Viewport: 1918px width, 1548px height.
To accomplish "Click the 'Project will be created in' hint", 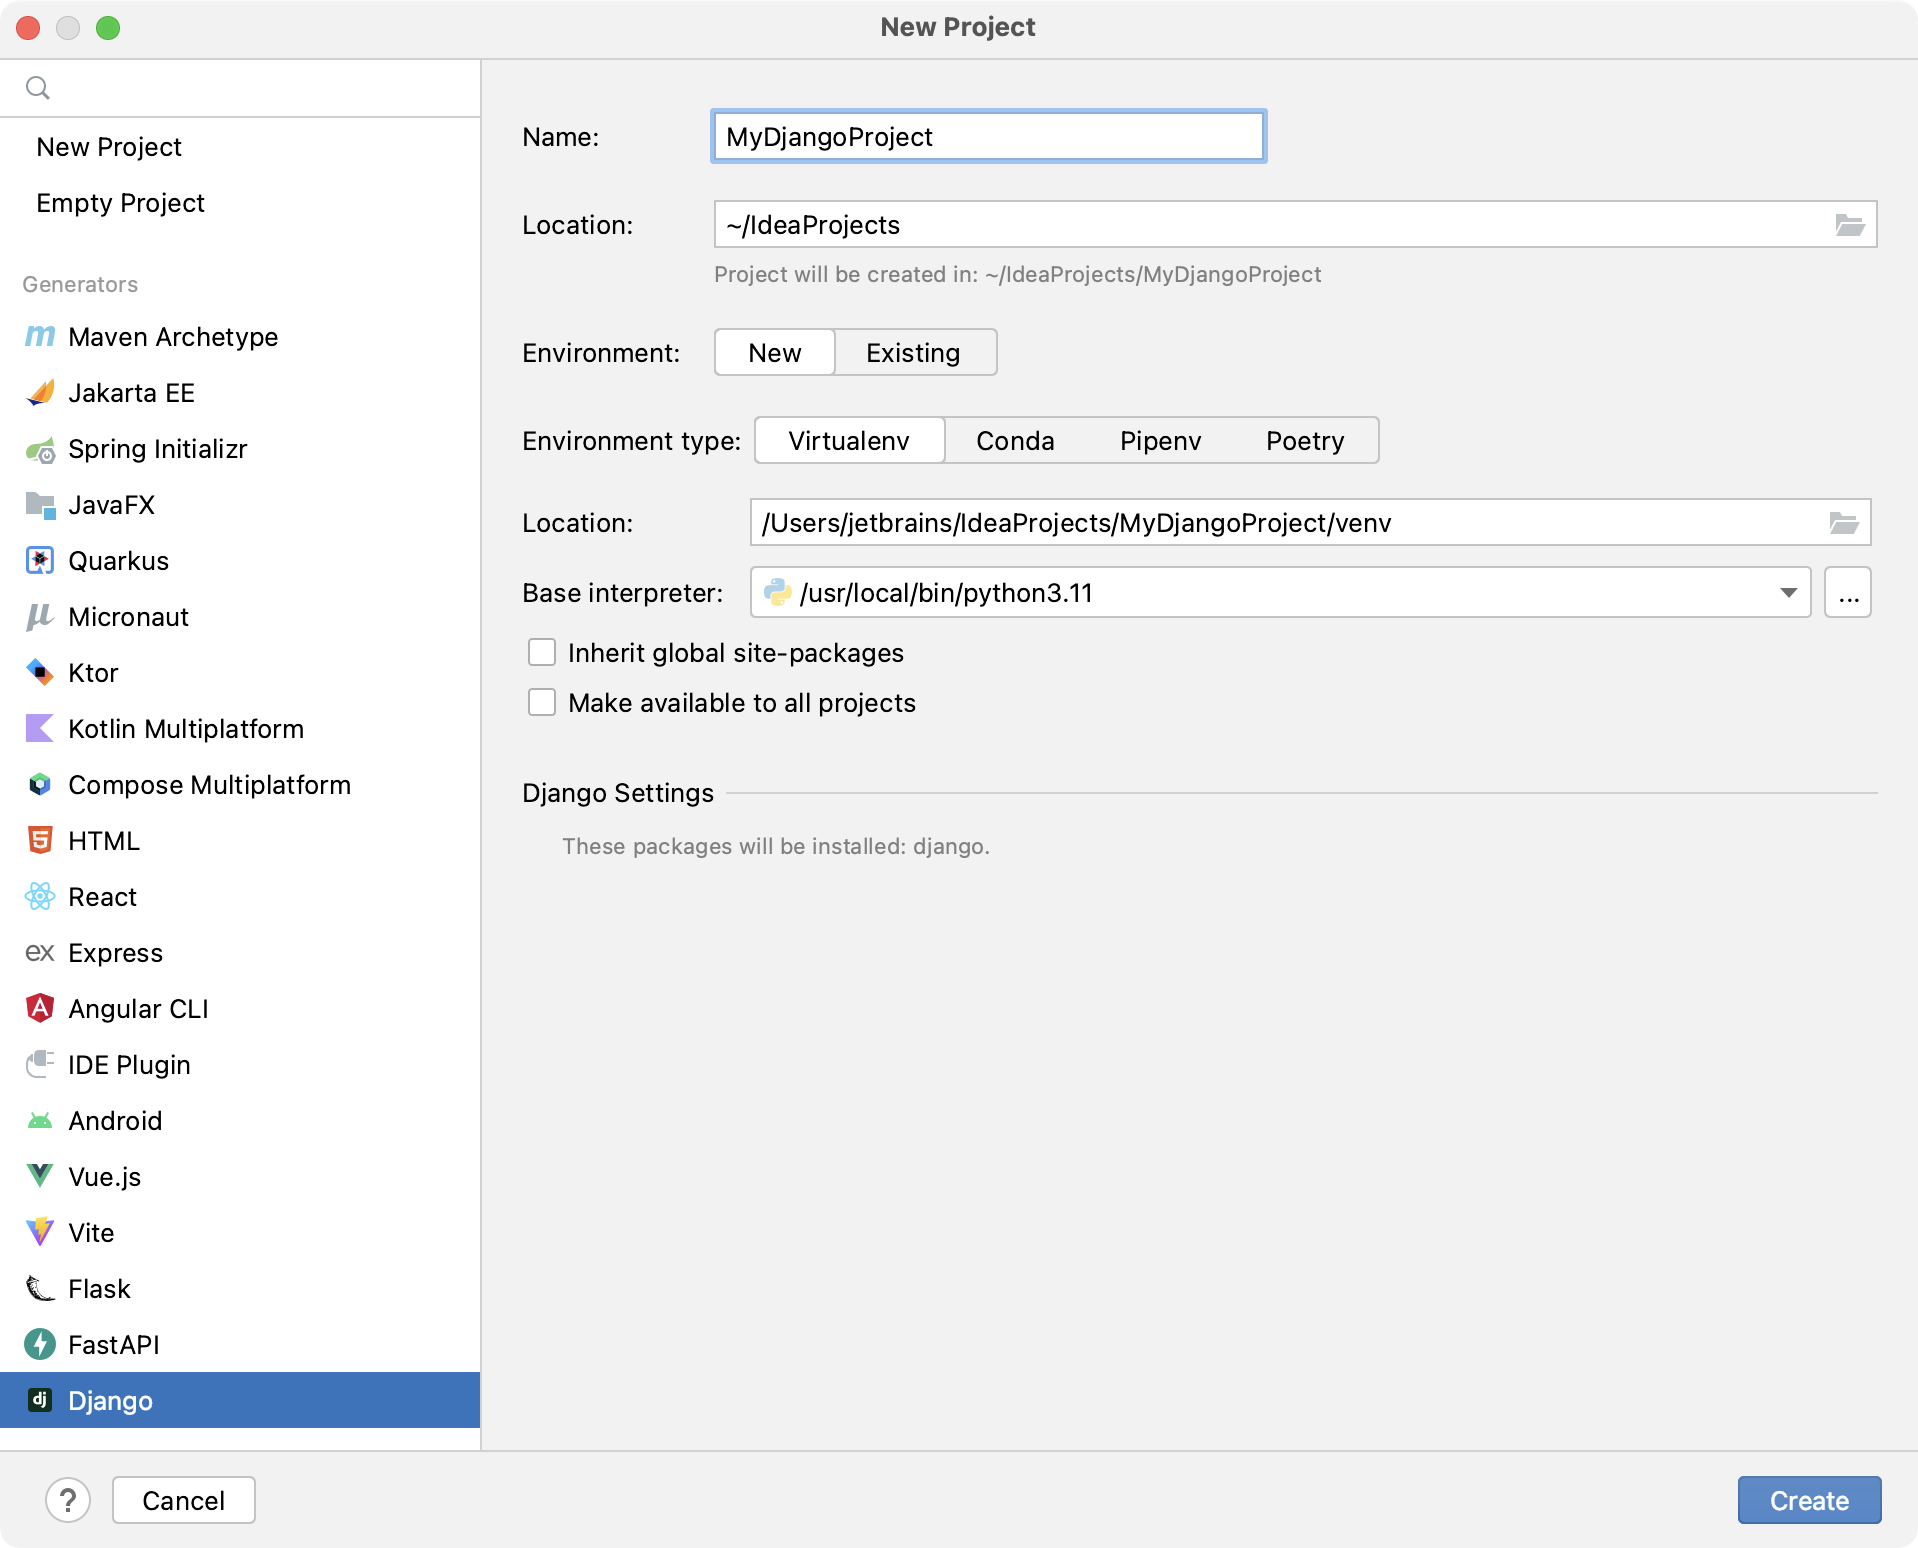I will 1017,274.
